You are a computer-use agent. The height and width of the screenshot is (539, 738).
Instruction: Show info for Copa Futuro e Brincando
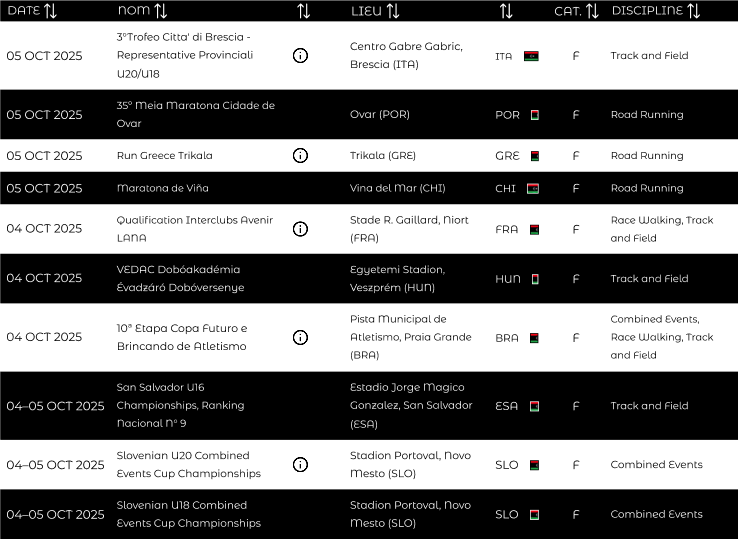coord(300,338)
